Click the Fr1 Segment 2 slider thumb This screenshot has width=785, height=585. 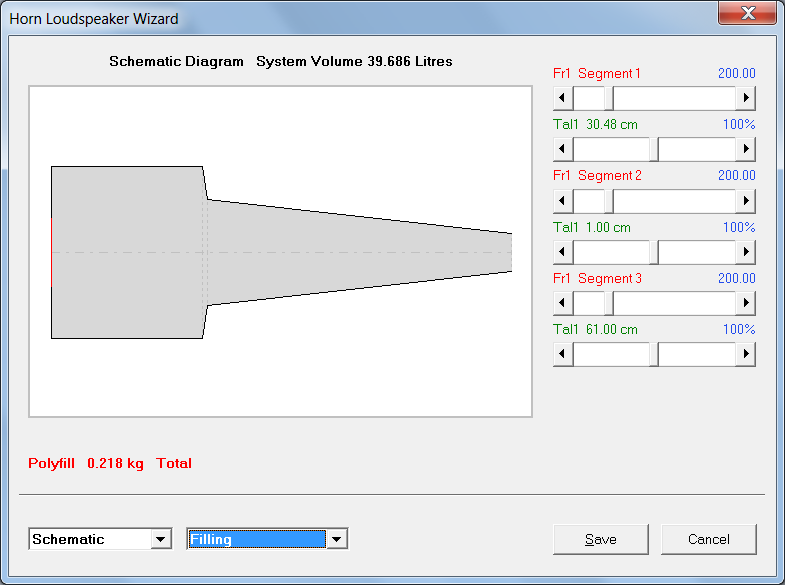(x=609, y=201)
